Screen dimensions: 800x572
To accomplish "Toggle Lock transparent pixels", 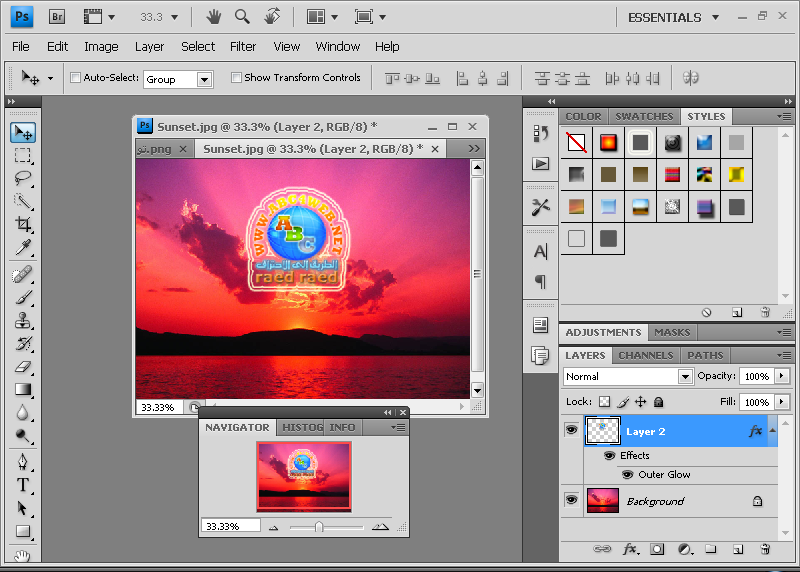I will point(605,402).
